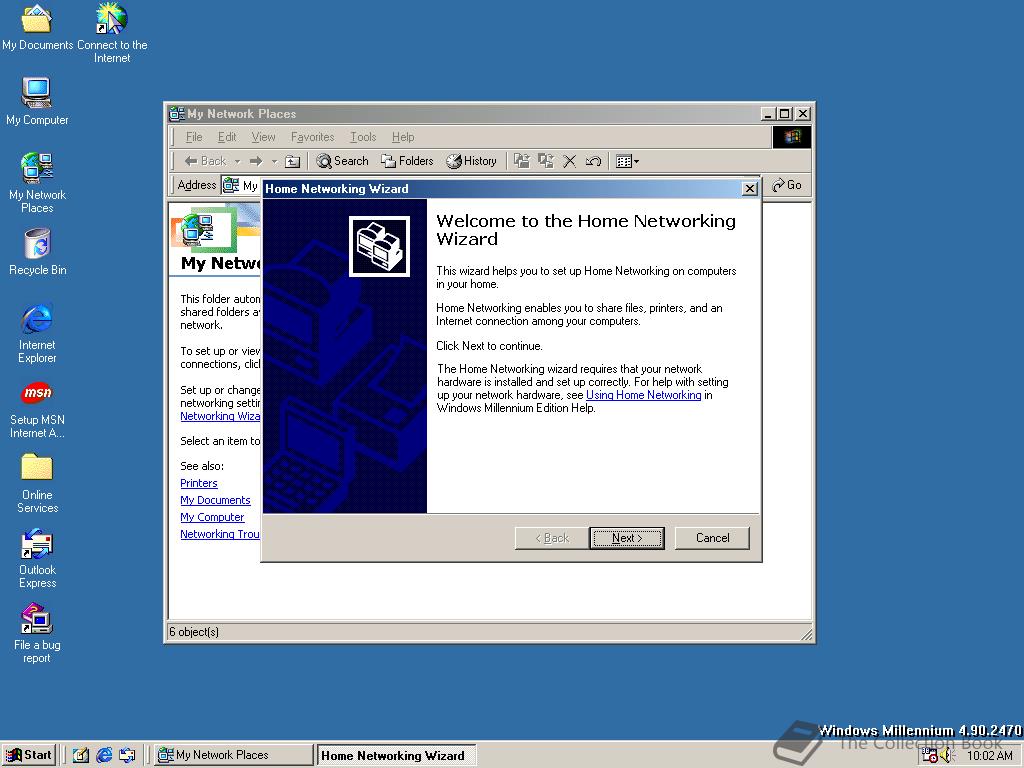Click the Windows logo throbber in window

(x=792, y=137)
